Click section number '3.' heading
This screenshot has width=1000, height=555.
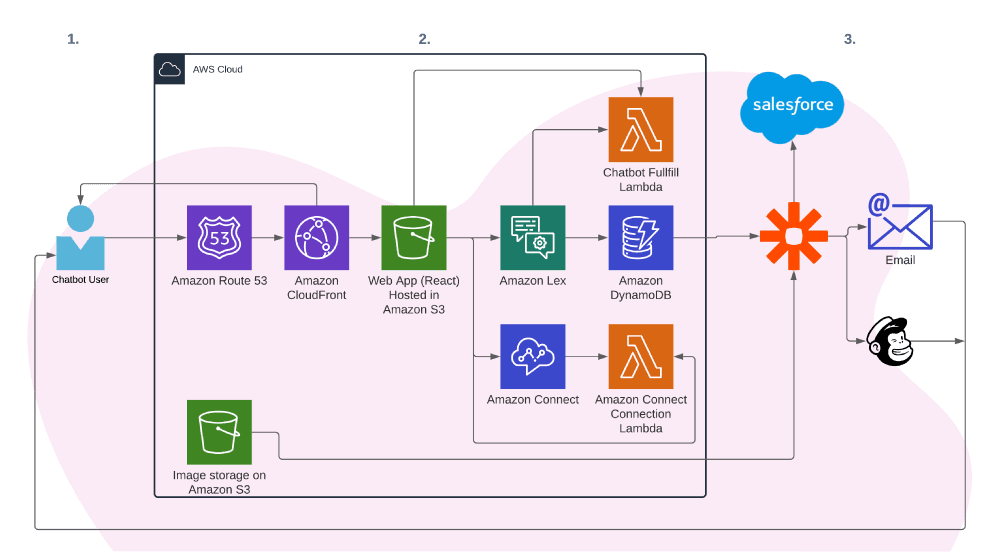(x=849, y=39)
